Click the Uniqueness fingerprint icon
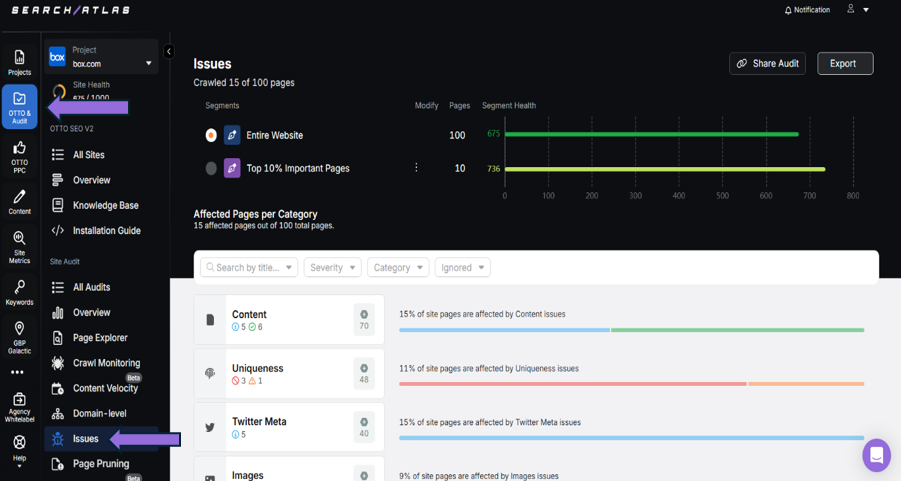Screen dimensions: 901x481 pyautogui.click(x=210, y=374)
